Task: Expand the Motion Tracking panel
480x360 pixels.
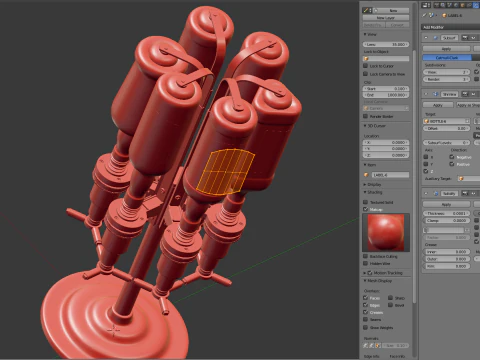Action: (x=365, y=273)
